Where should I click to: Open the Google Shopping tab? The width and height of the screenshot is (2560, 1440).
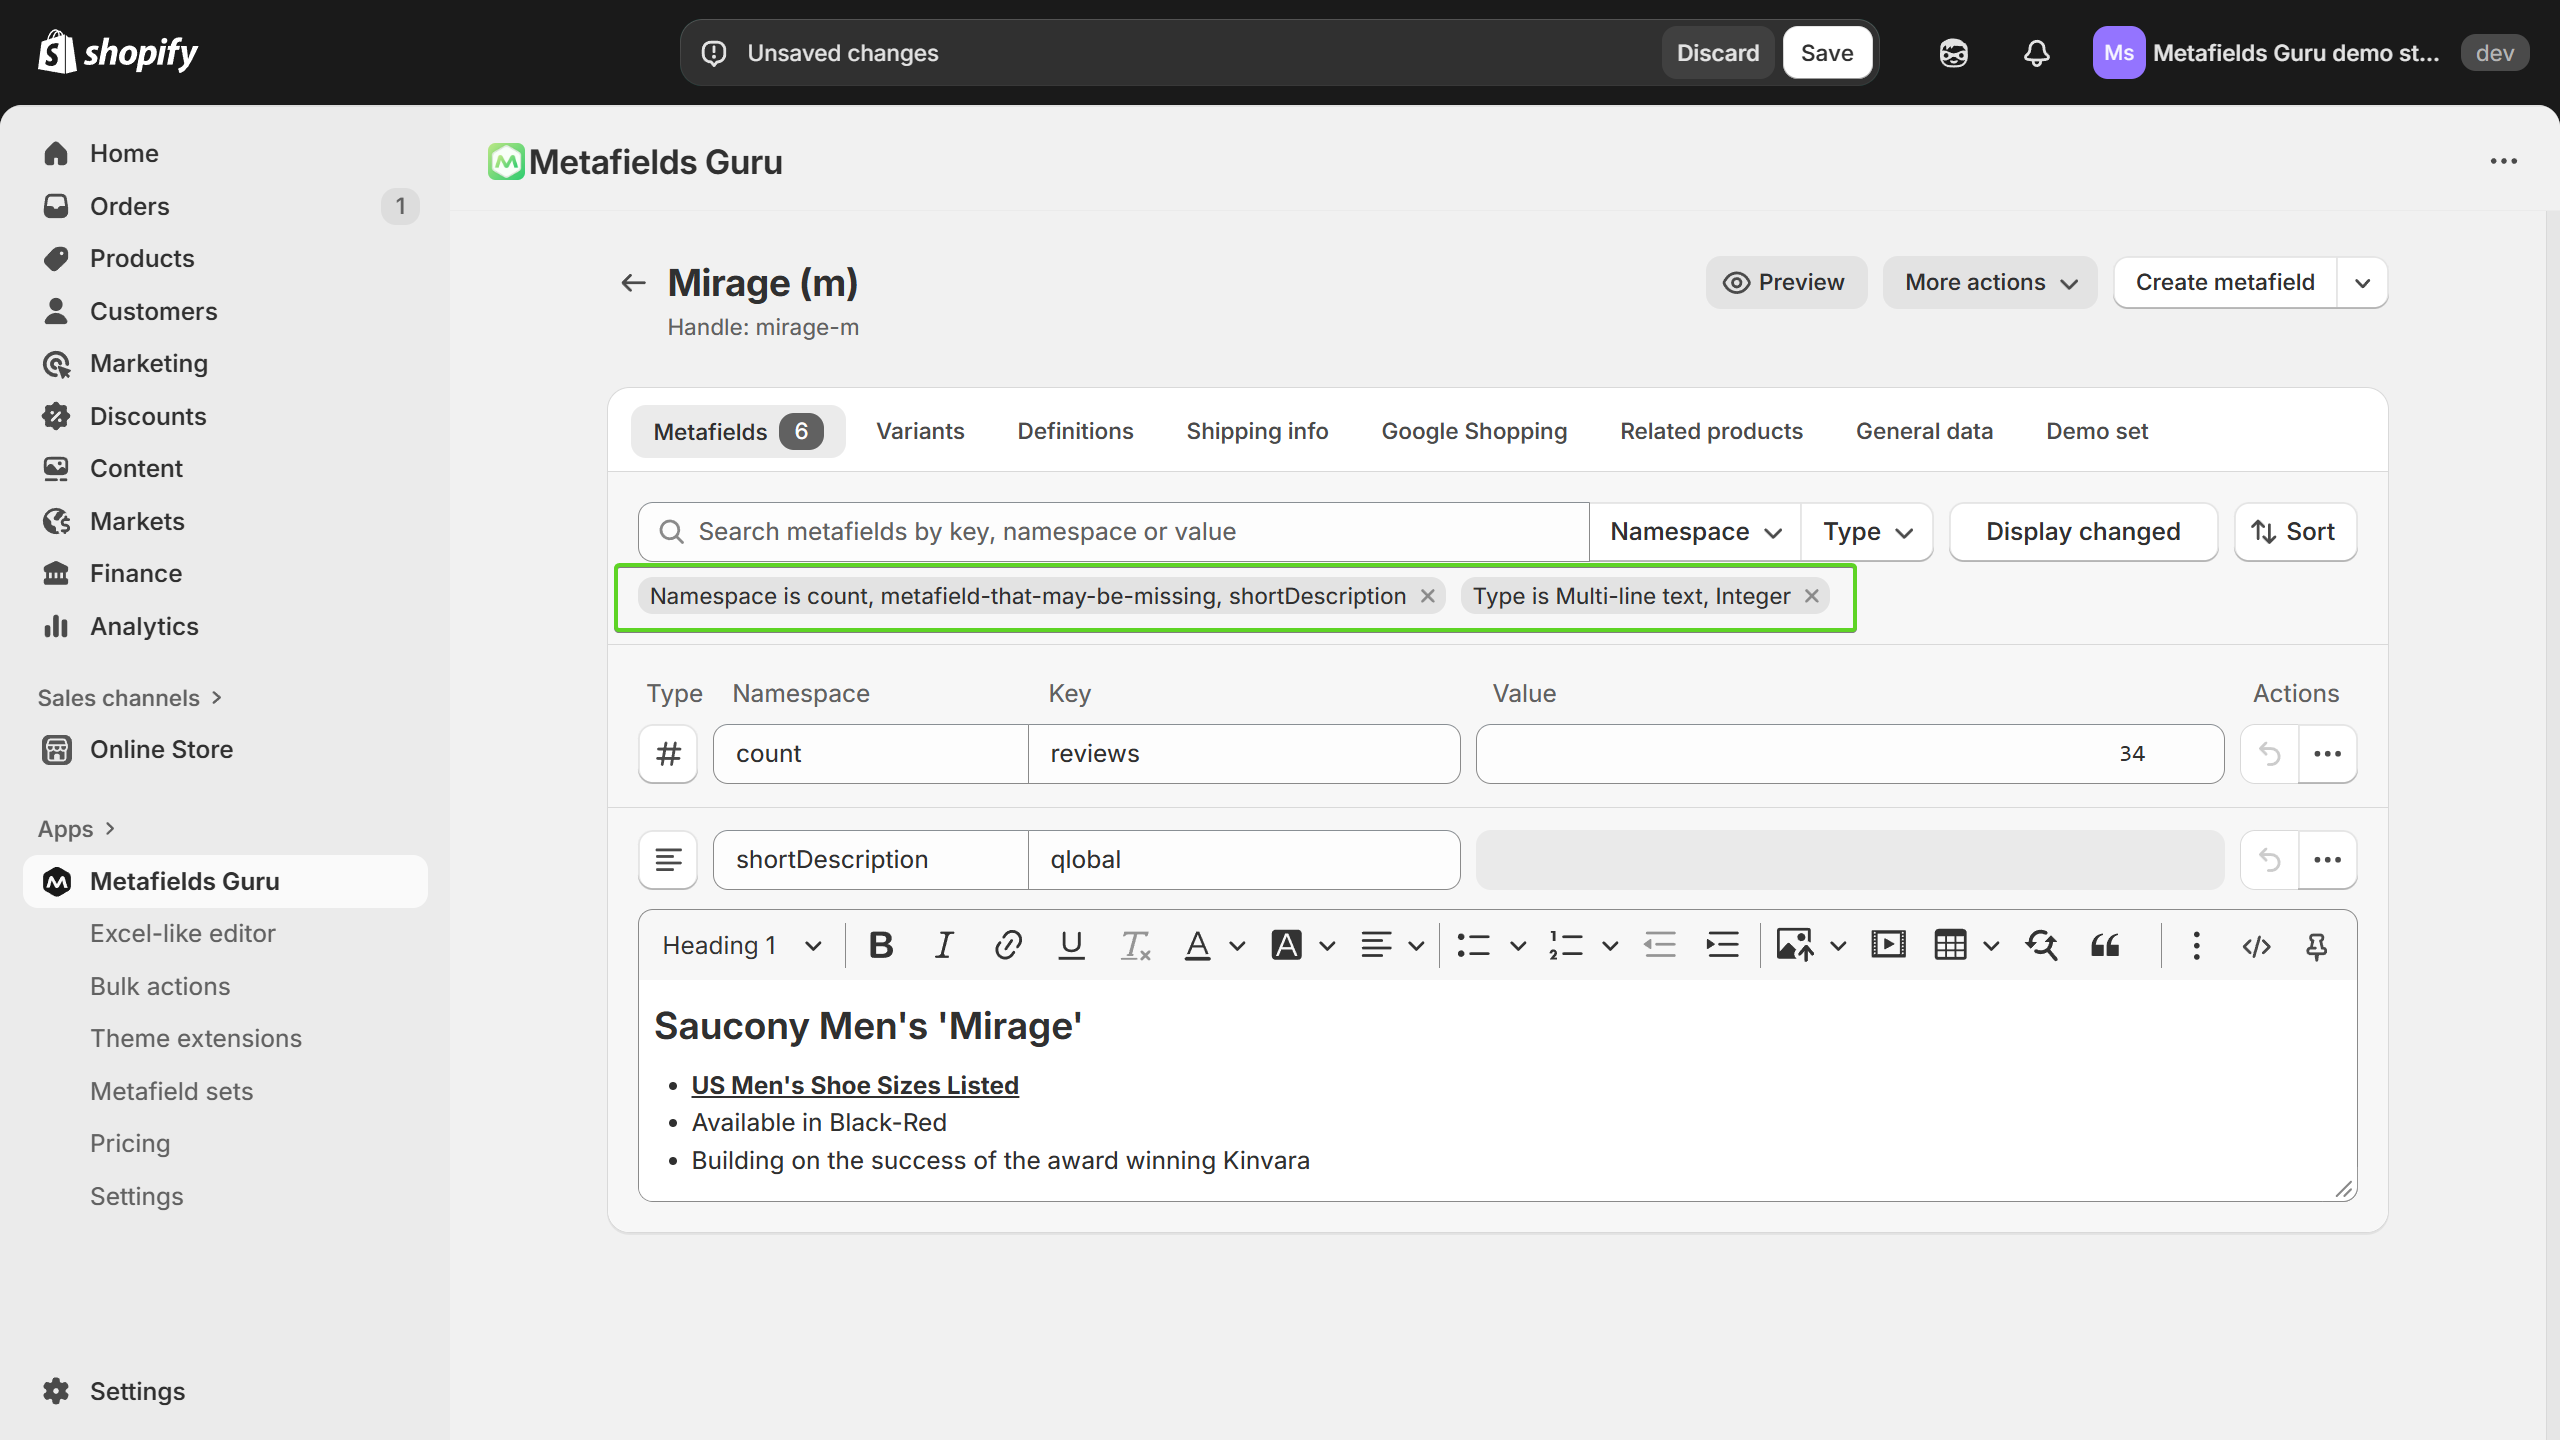(x=1474, y=431)
